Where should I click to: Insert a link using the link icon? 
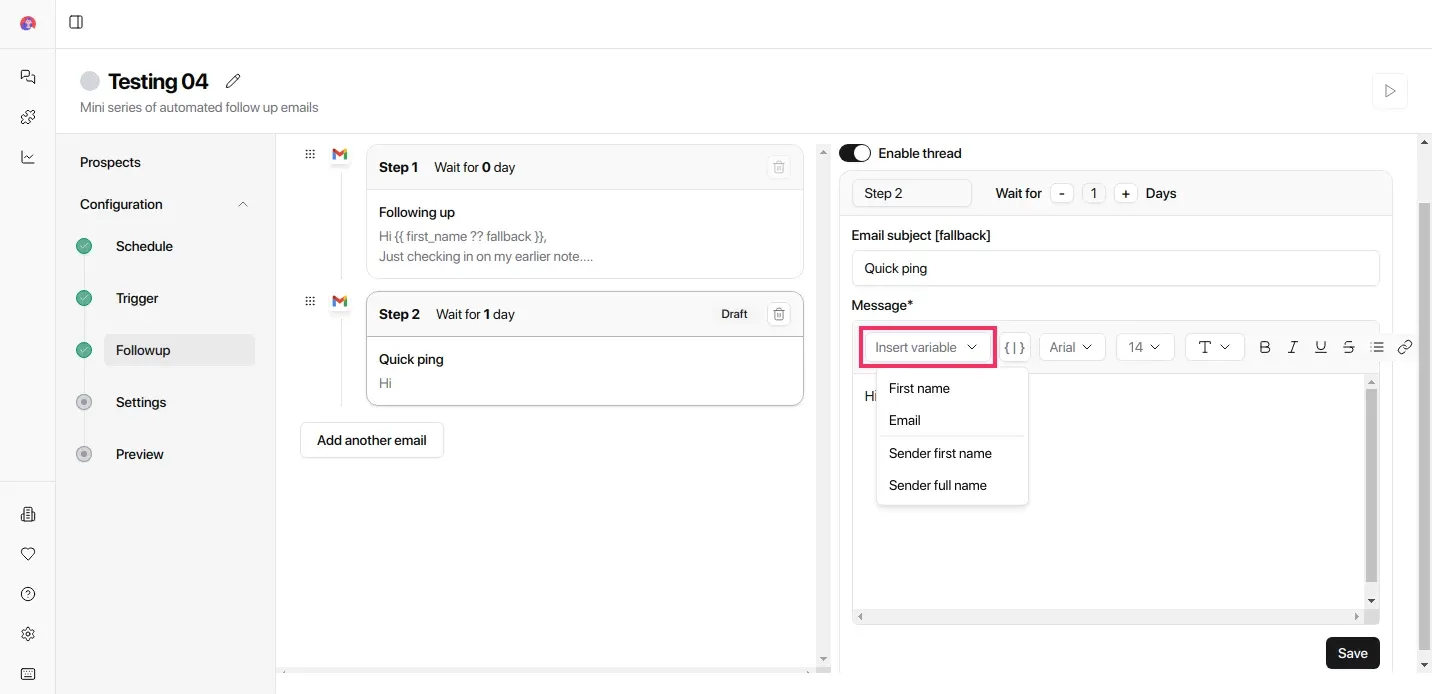click(1405, 347)
